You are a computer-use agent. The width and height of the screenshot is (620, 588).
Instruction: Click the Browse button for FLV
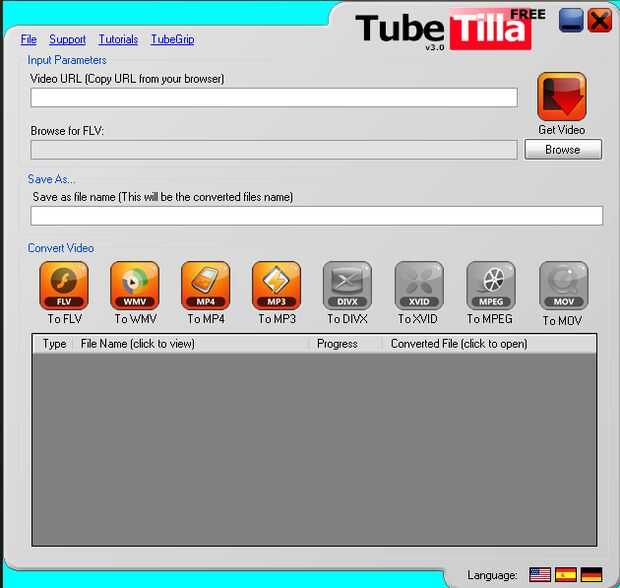(x=563, y=149)
